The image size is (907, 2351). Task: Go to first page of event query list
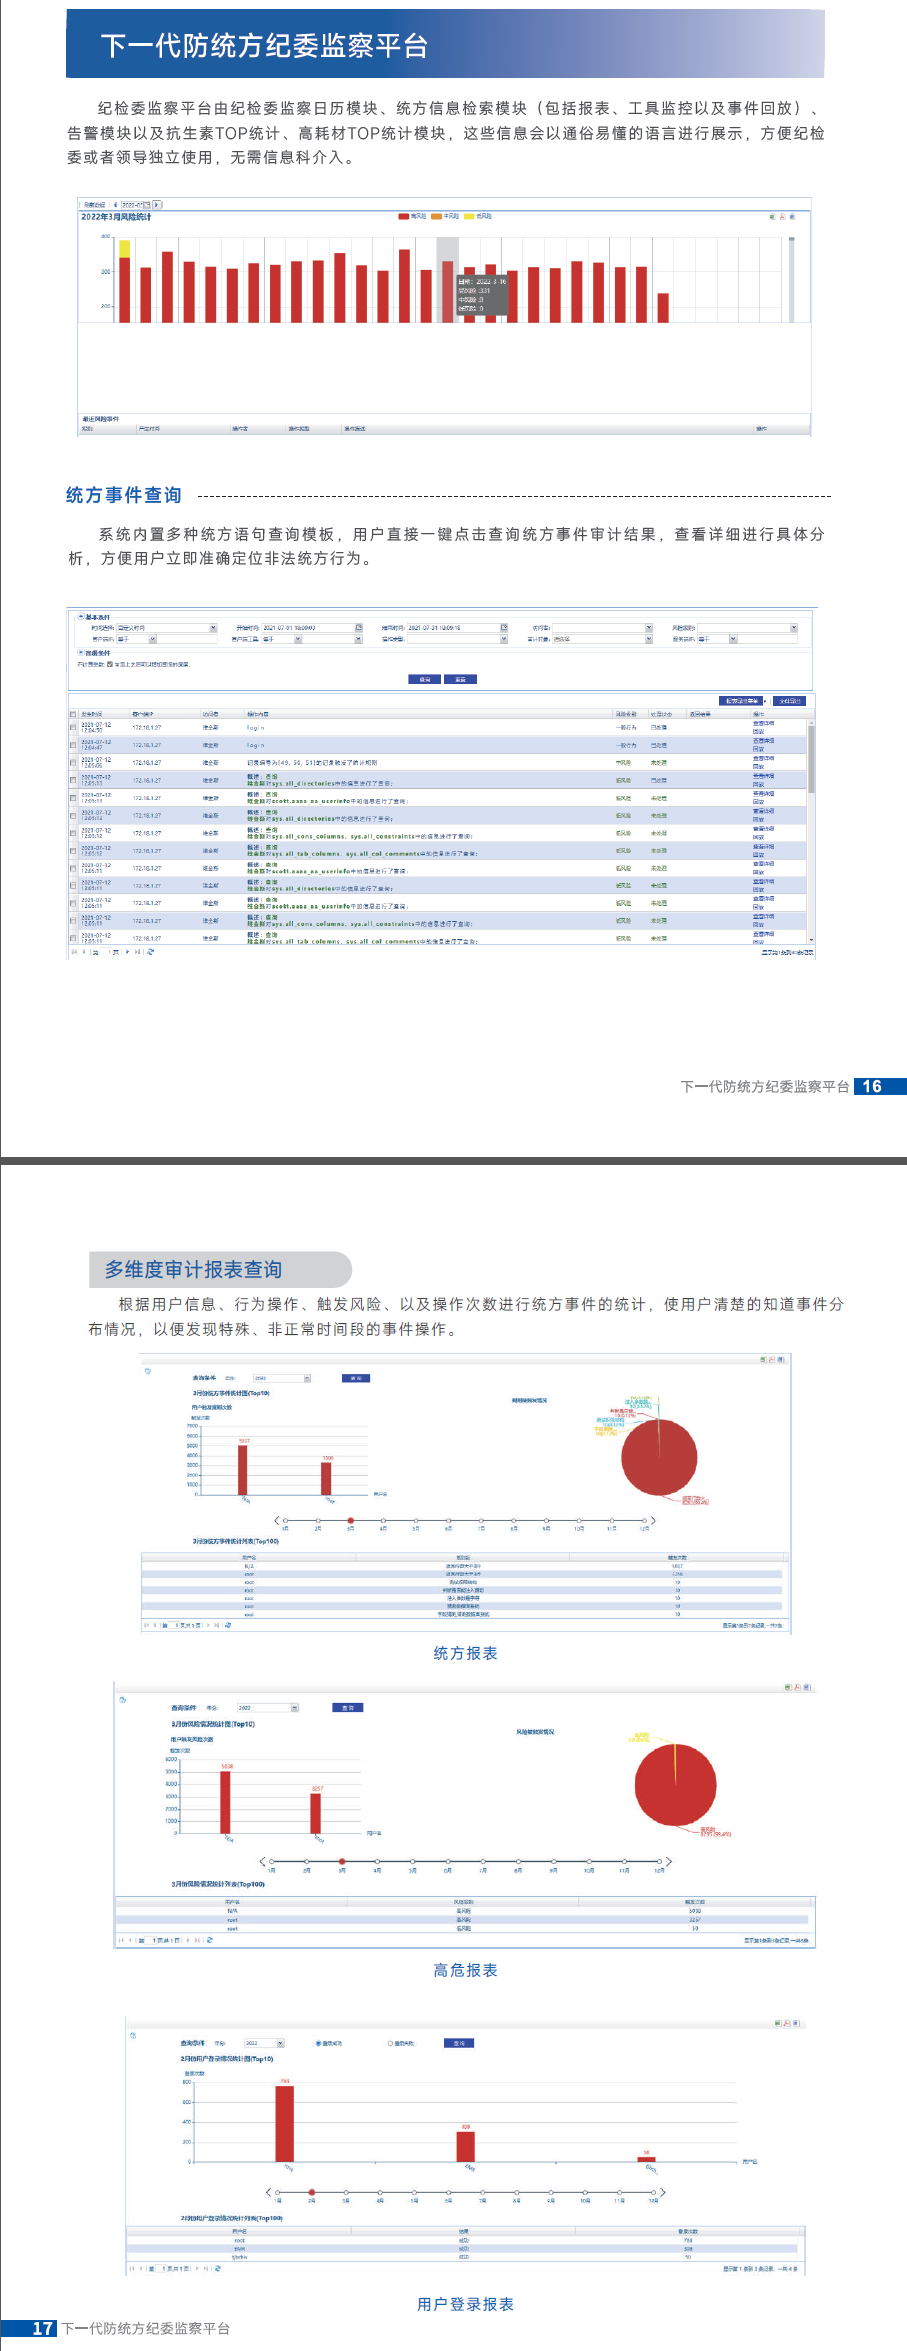coord(74,952)
